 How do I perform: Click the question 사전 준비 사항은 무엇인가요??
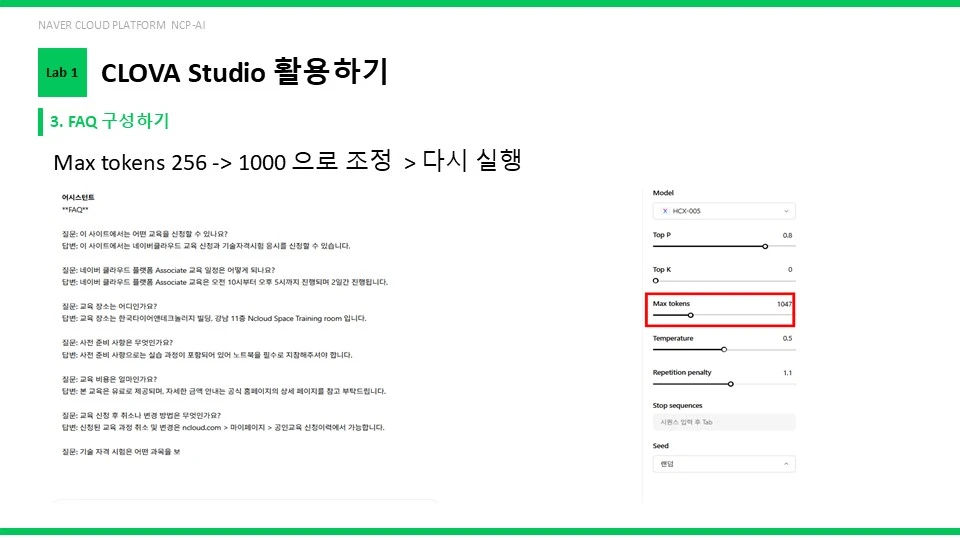pos(117,343)
